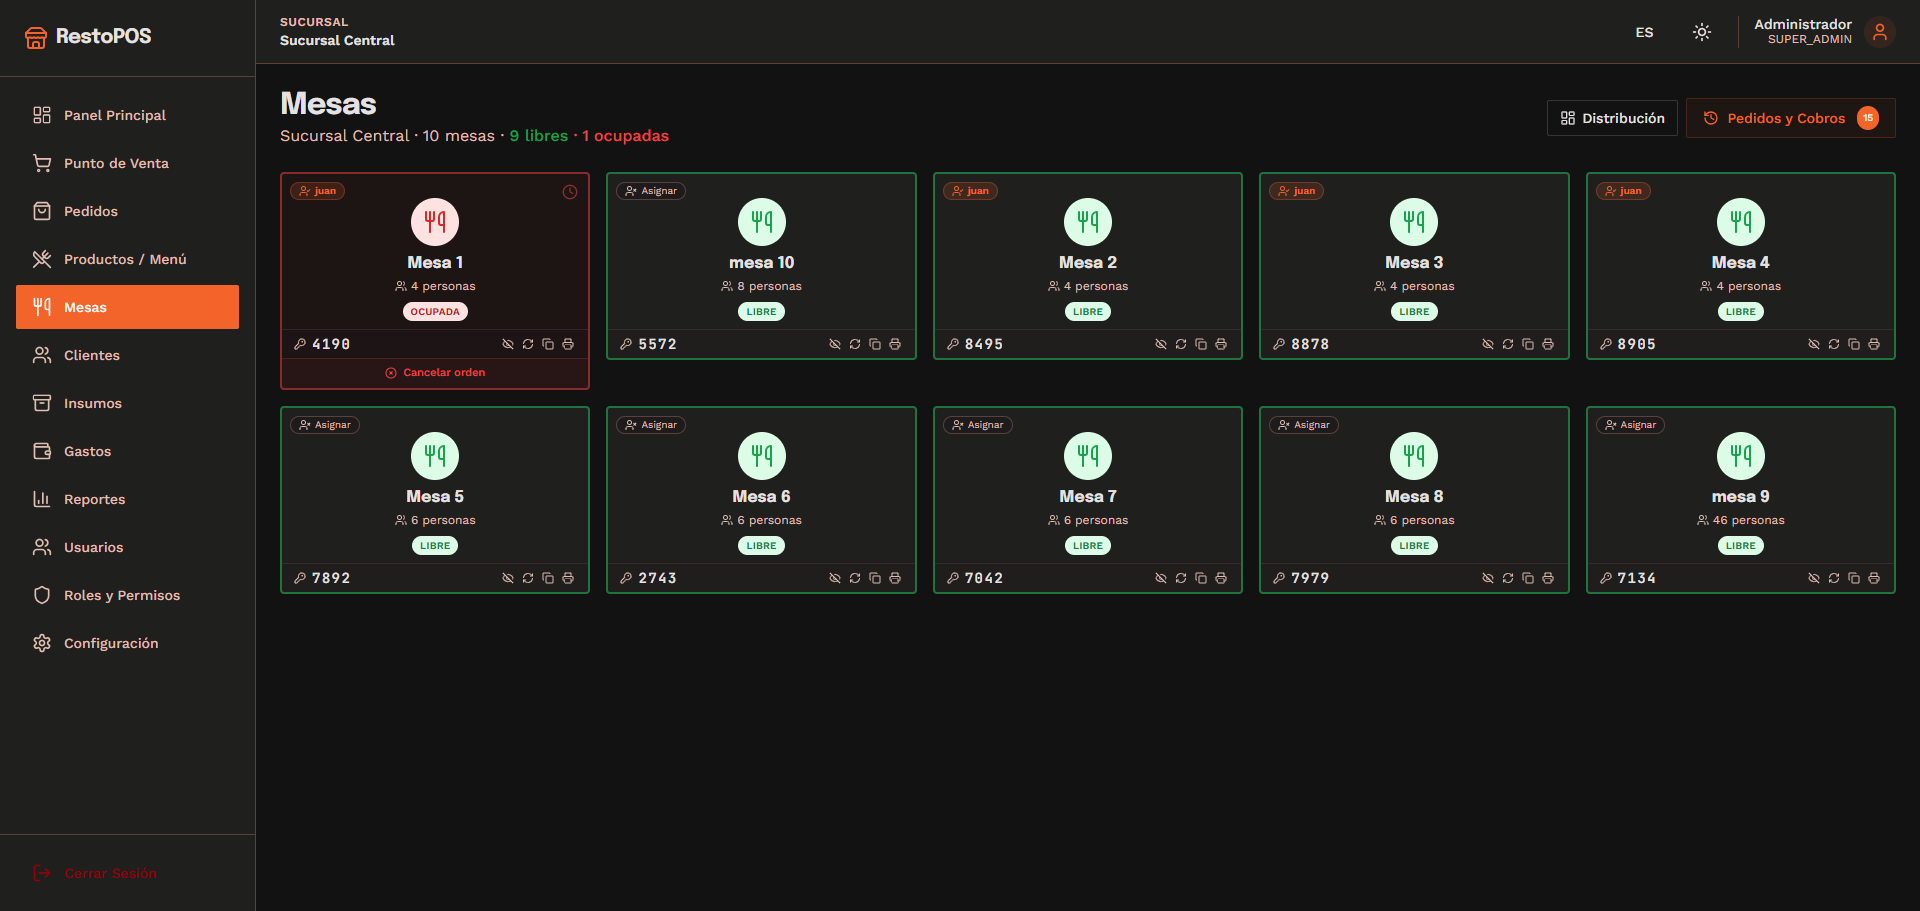Print the code for mesa 9
1920x911 pixels.
[1874, 578]
